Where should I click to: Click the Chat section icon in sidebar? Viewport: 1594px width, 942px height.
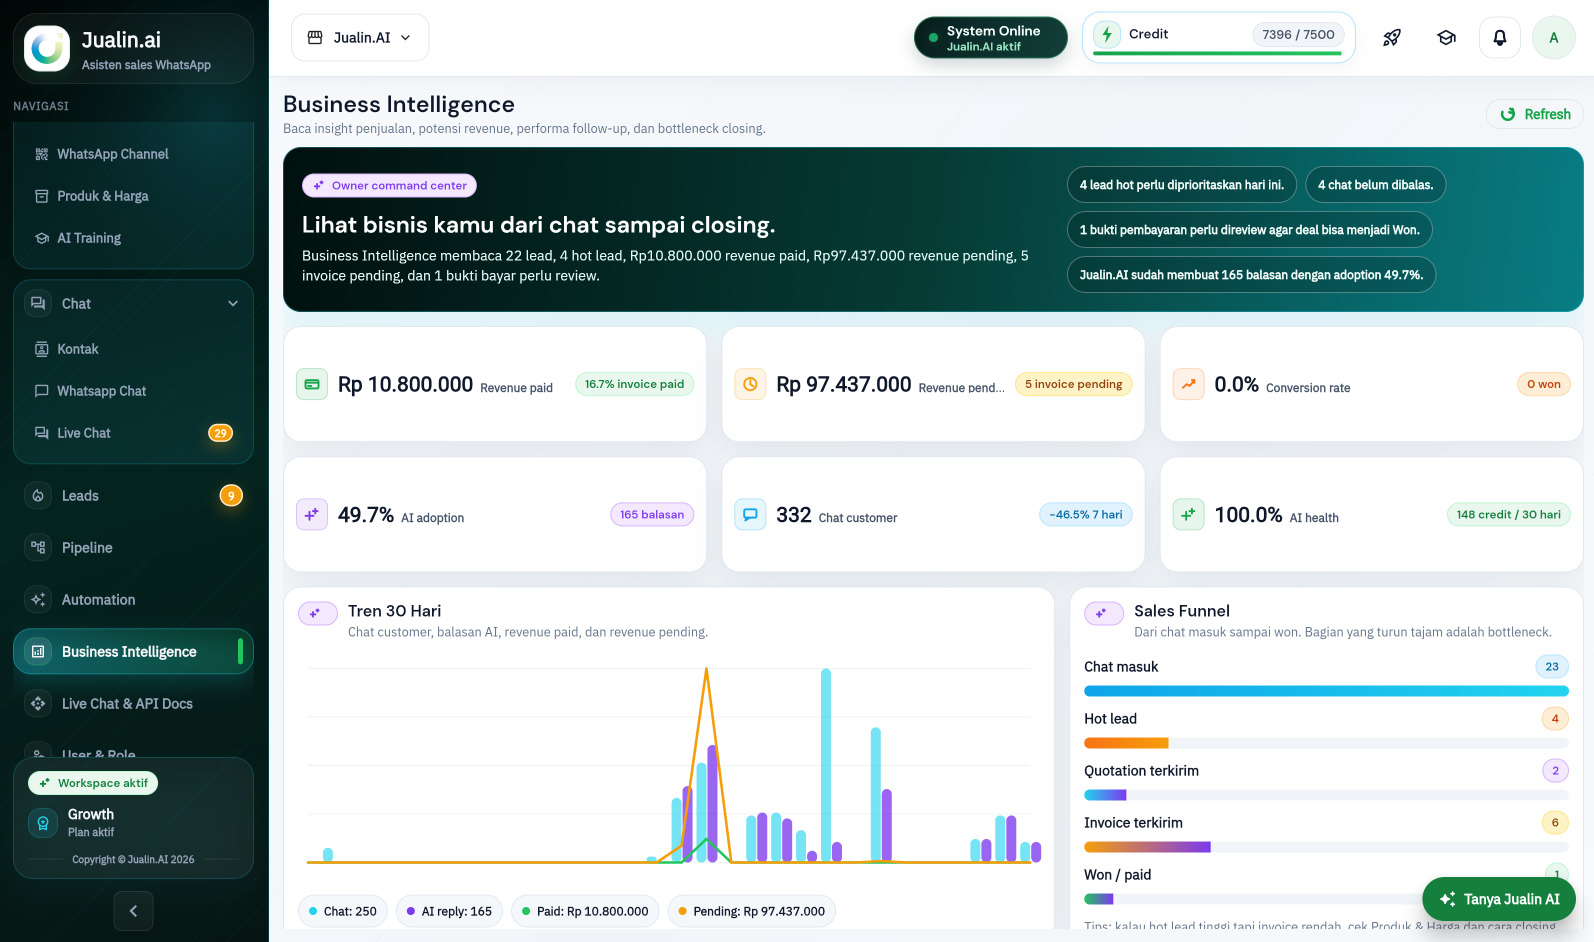[x=38, y=304]
